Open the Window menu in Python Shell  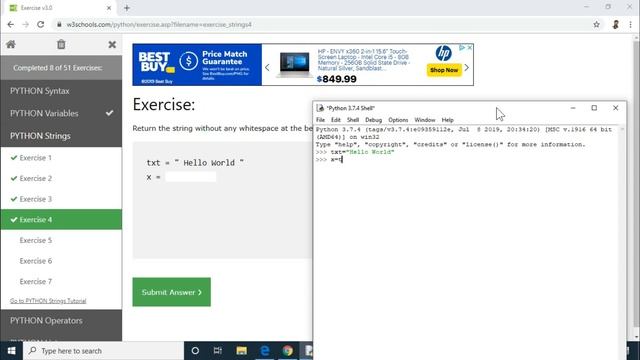424,120
